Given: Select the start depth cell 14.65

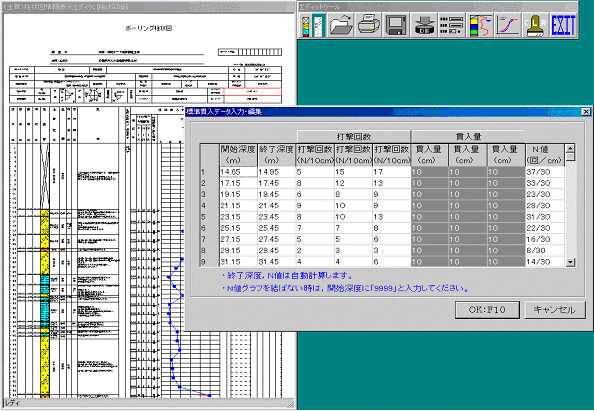Looking at the screenshot, I should click(x=238, y=172).
